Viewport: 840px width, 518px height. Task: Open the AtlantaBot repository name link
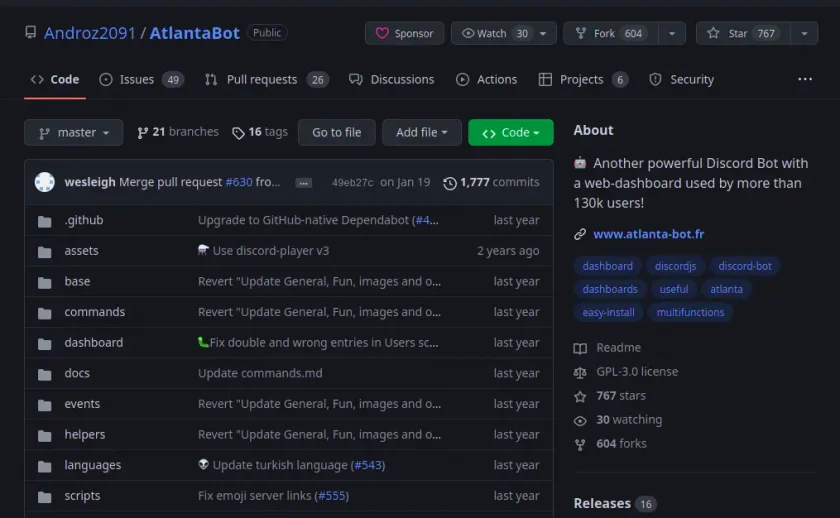click(x=194, y=33)
